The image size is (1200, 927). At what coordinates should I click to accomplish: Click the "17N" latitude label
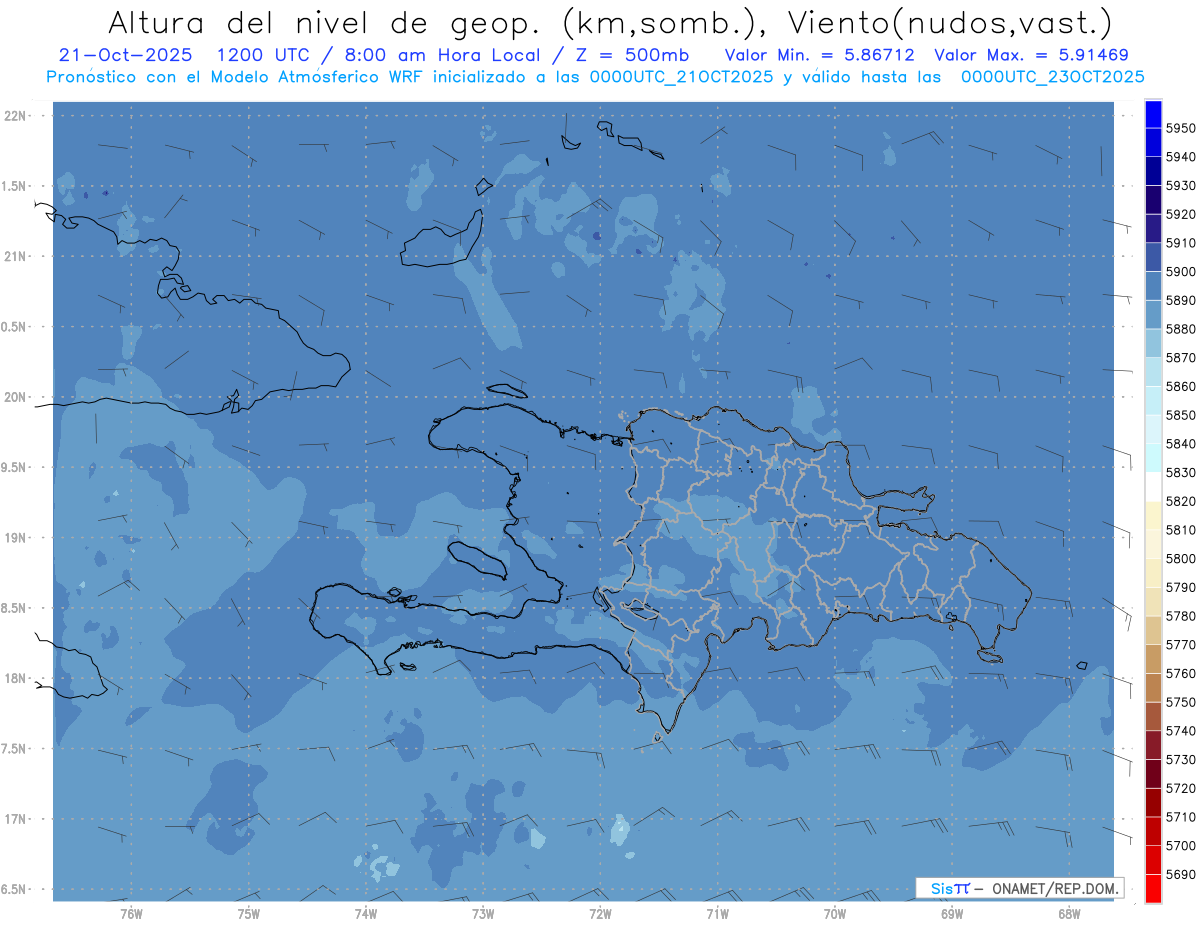pyautogui.click(x=14, y=819)
